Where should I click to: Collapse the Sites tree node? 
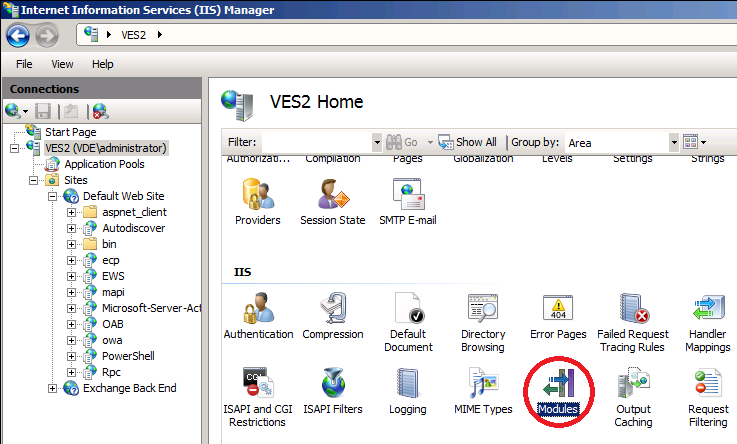33,180
